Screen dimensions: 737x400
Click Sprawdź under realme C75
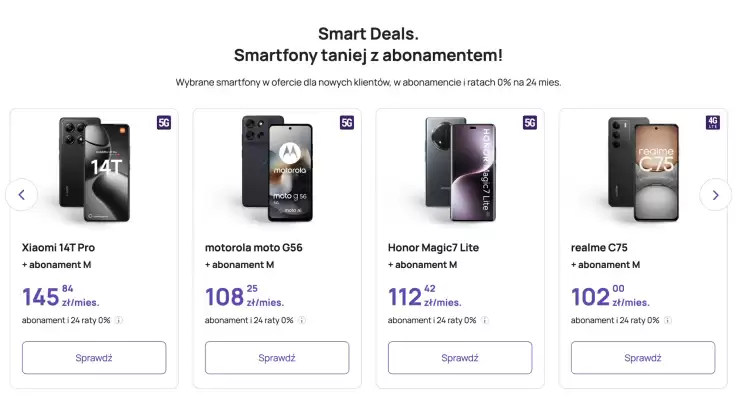pyautogui.click(x=643, y=357)
